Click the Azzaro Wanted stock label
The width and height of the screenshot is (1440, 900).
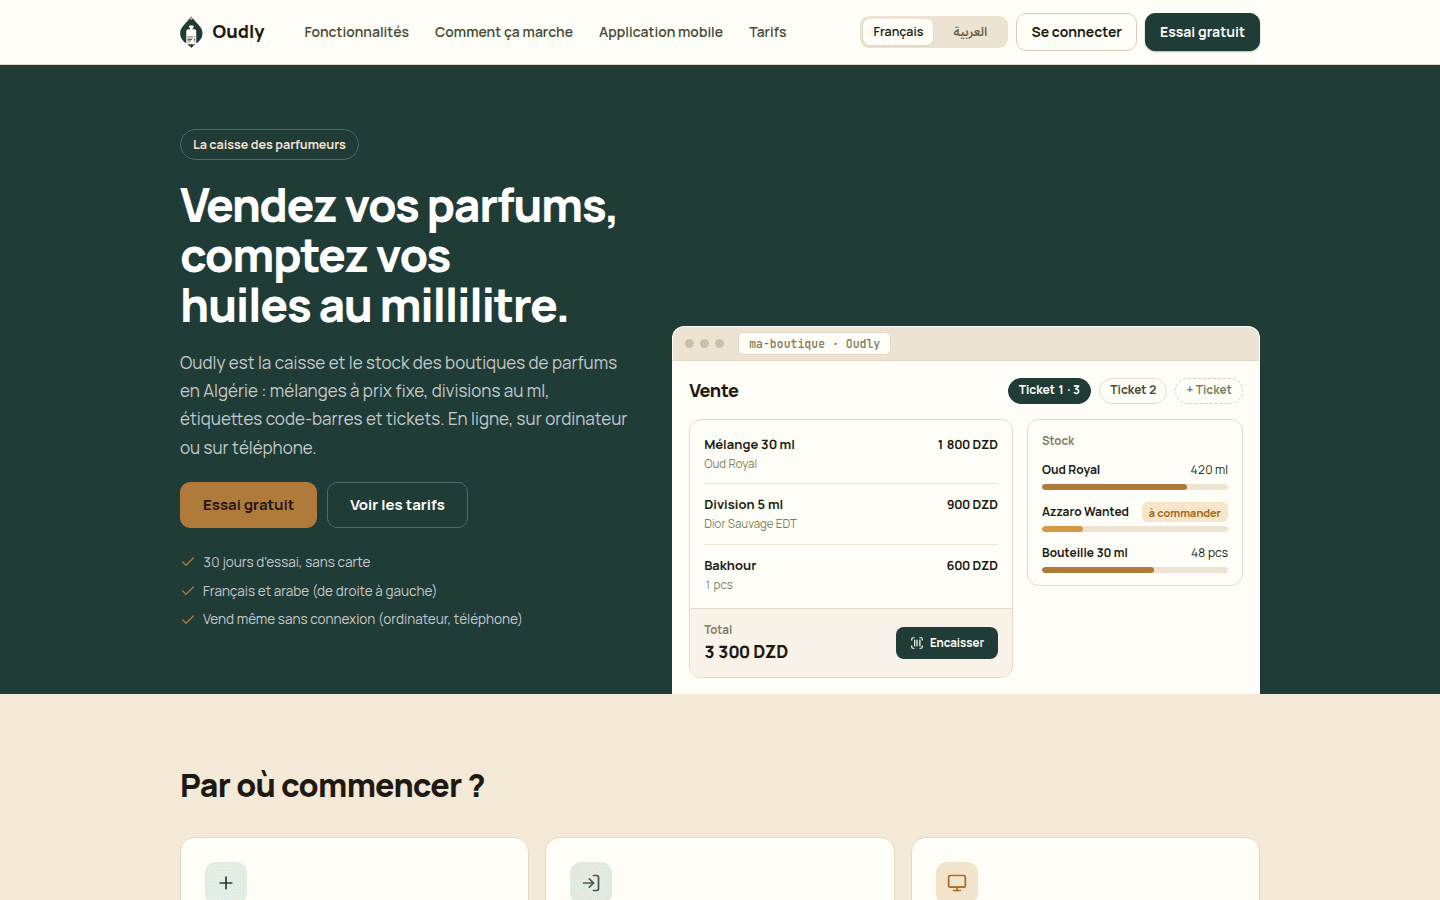click(x=1085, y=512)
